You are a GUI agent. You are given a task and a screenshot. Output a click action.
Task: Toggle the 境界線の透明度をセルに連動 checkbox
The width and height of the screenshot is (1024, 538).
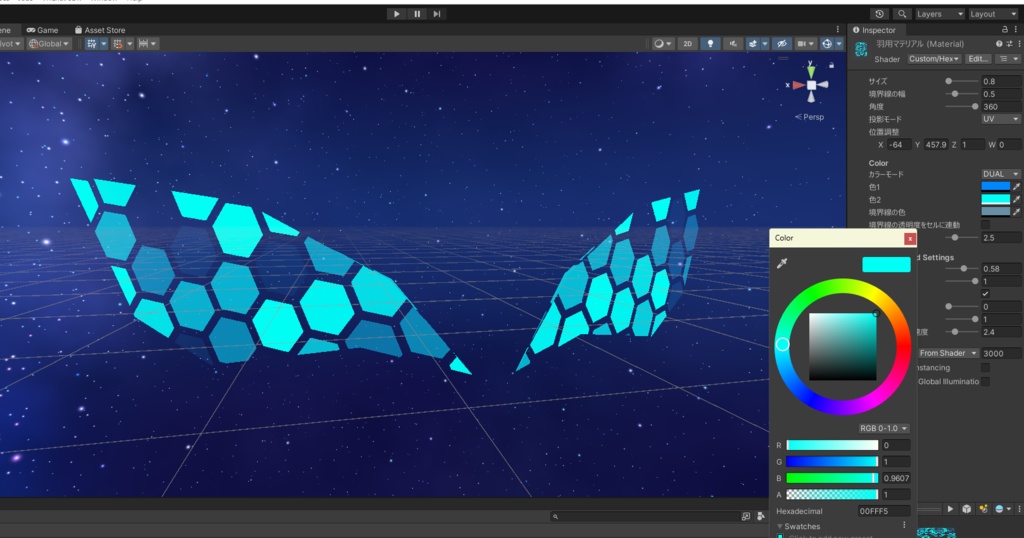tap(985, 225)
